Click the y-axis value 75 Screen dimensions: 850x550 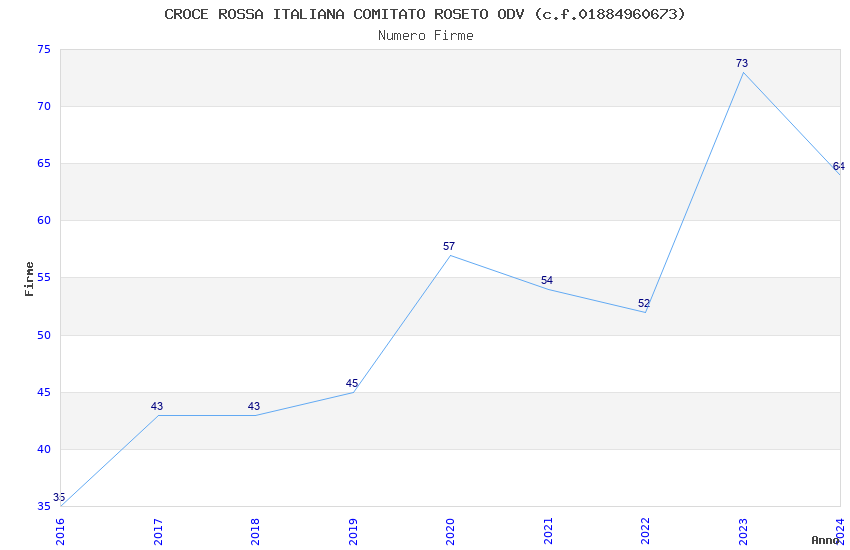click(x=44, y=50)
